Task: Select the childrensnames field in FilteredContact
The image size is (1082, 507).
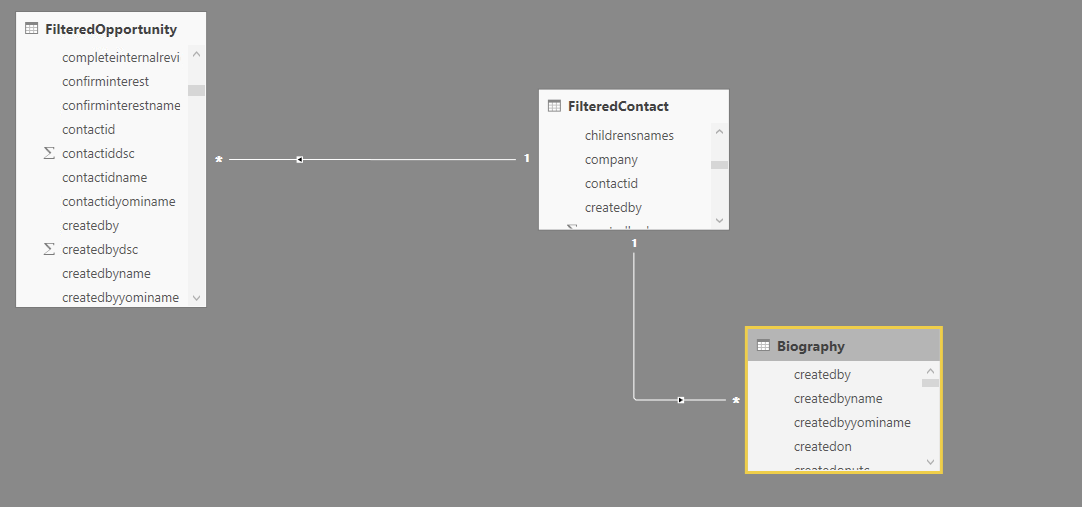Action: click(629, 135)
